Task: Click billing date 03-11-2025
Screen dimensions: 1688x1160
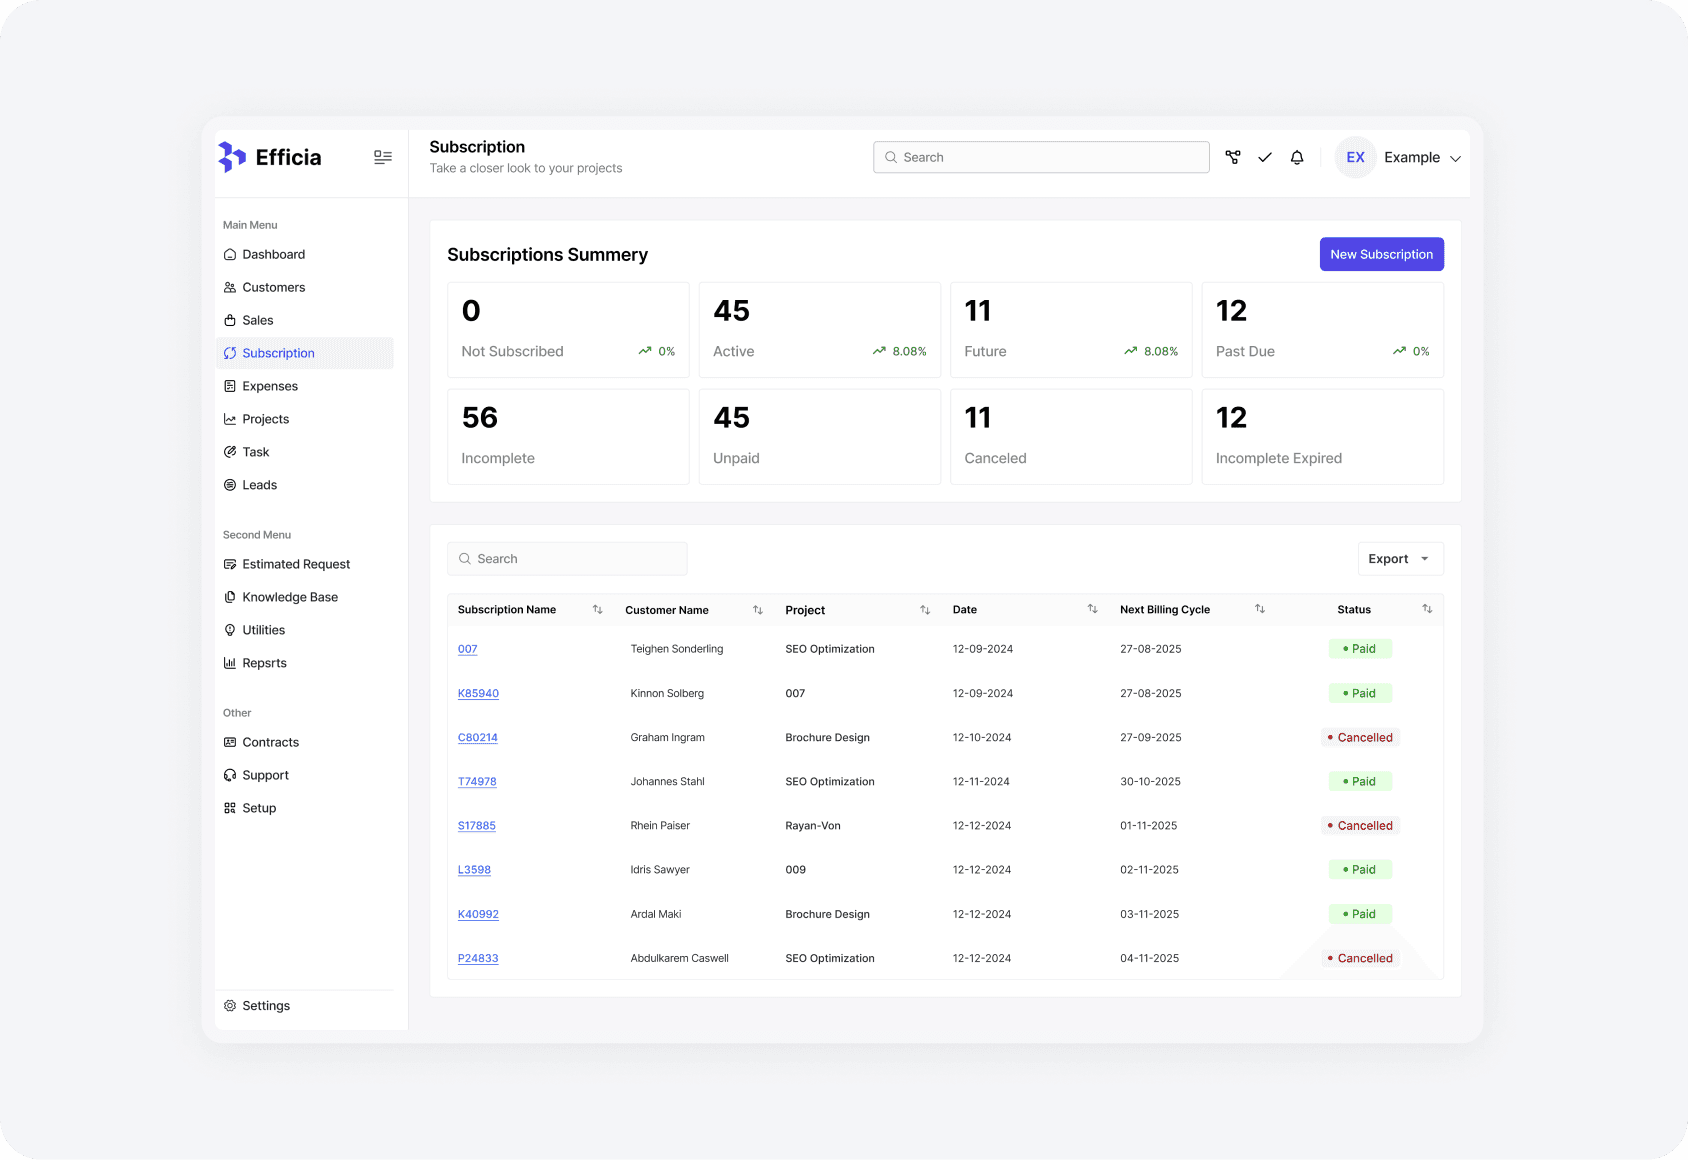Action: coord(1150,914)
